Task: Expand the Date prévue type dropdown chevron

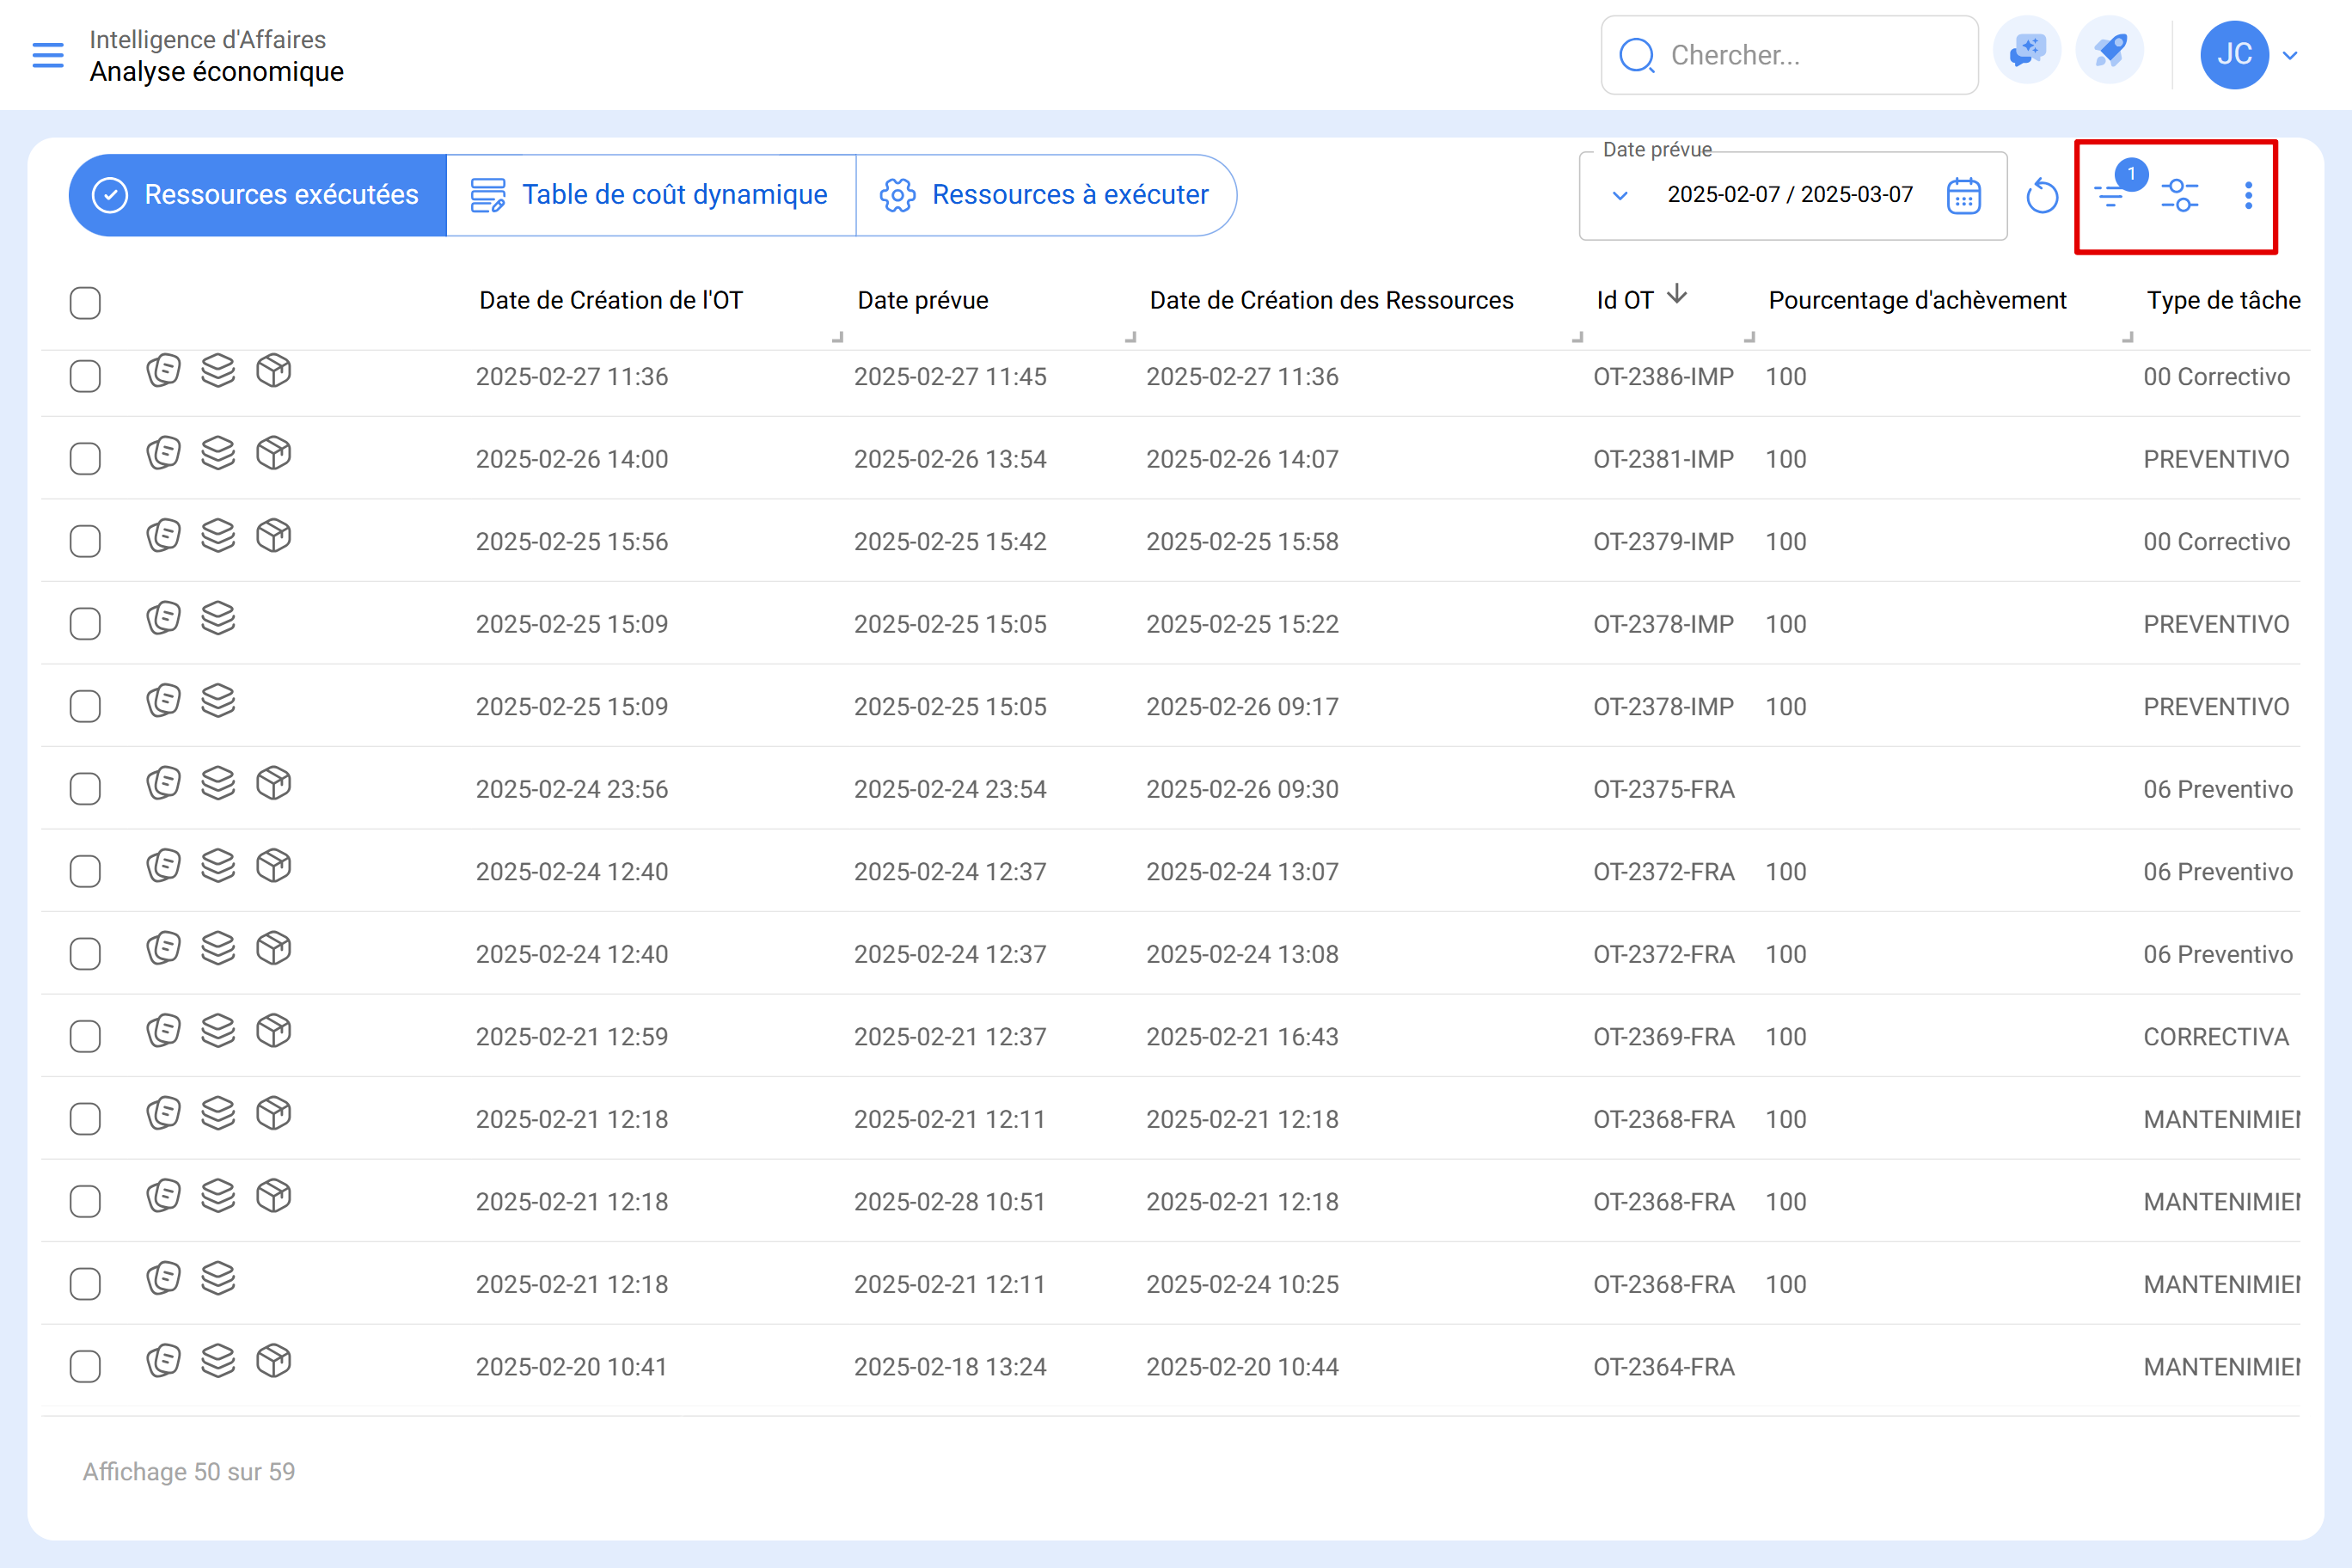Action: 1620,196
